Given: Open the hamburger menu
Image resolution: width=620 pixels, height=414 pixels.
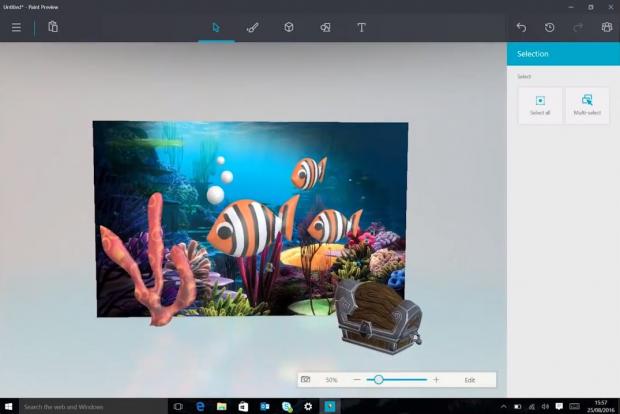Looking at the screenshot, I should pos(16,27).
